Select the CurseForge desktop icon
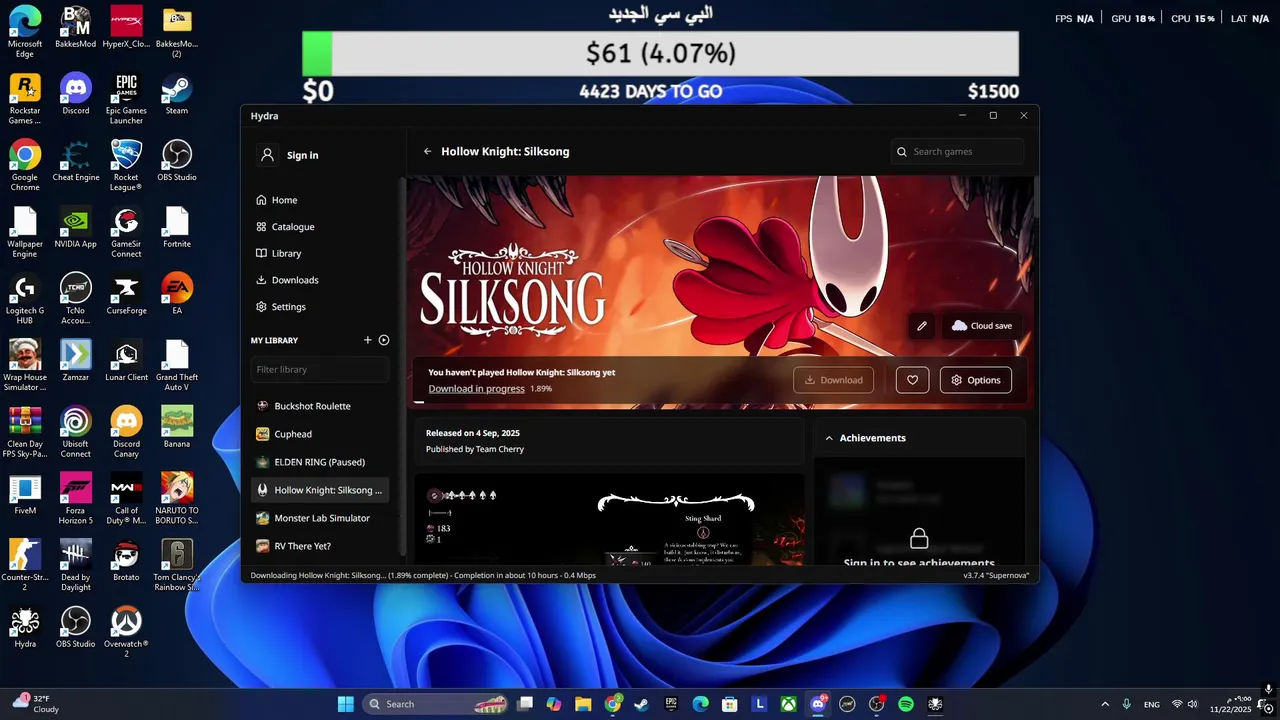This screenshot has width=1280, height=720. coord(126,294)
